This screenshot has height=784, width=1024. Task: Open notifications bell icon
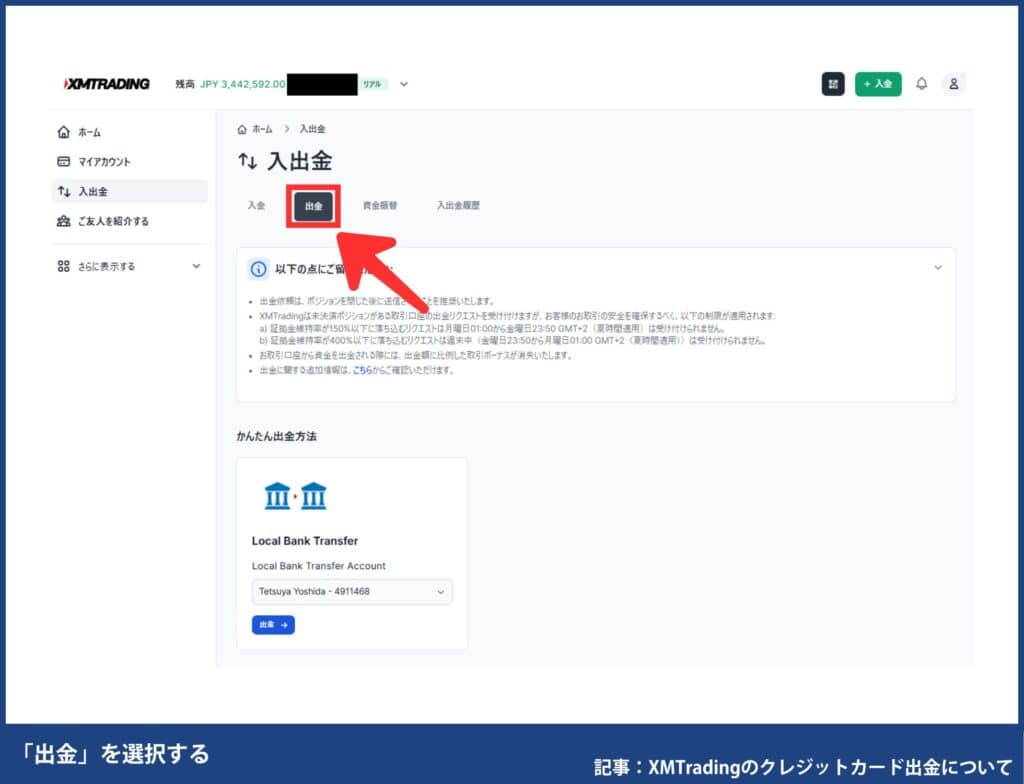pos(921,84)
